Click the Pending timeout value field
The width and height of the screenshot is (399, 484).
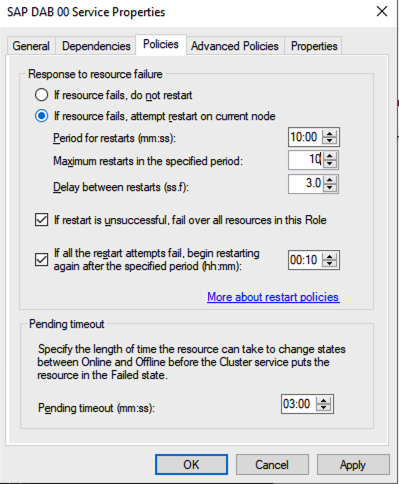tap(299, 404)
